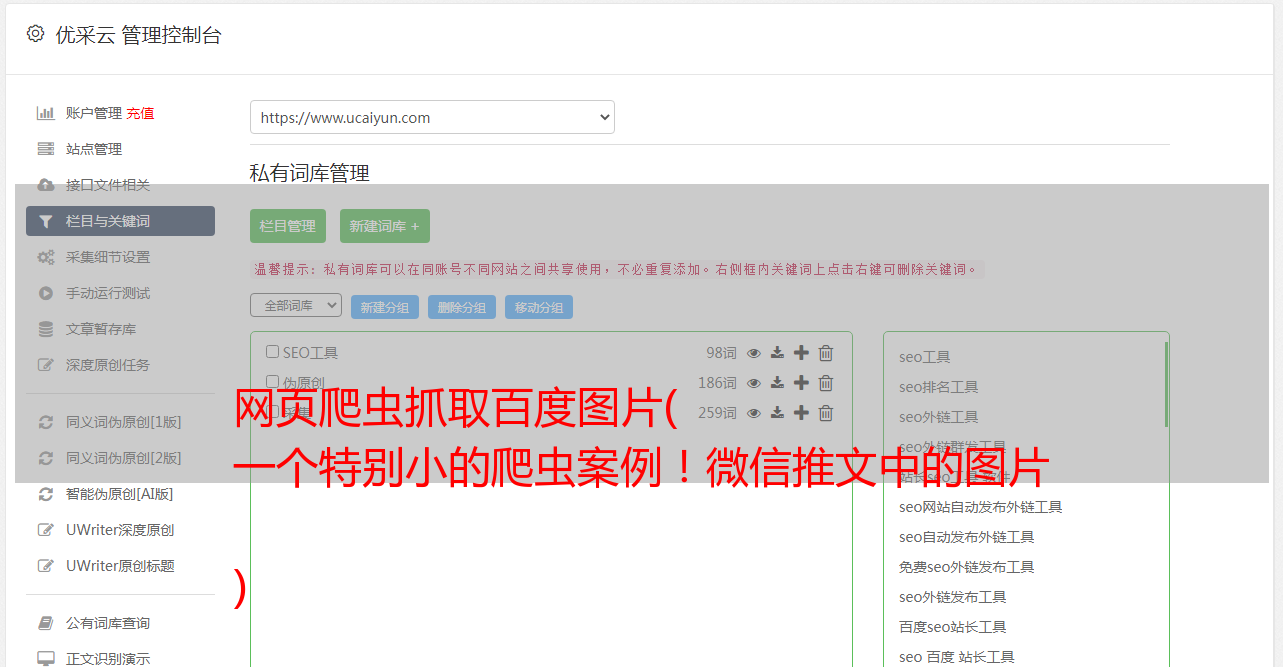Open UWriter深度原创 in the sidebar
1283x667 pixels.
[x=120, y=530]
